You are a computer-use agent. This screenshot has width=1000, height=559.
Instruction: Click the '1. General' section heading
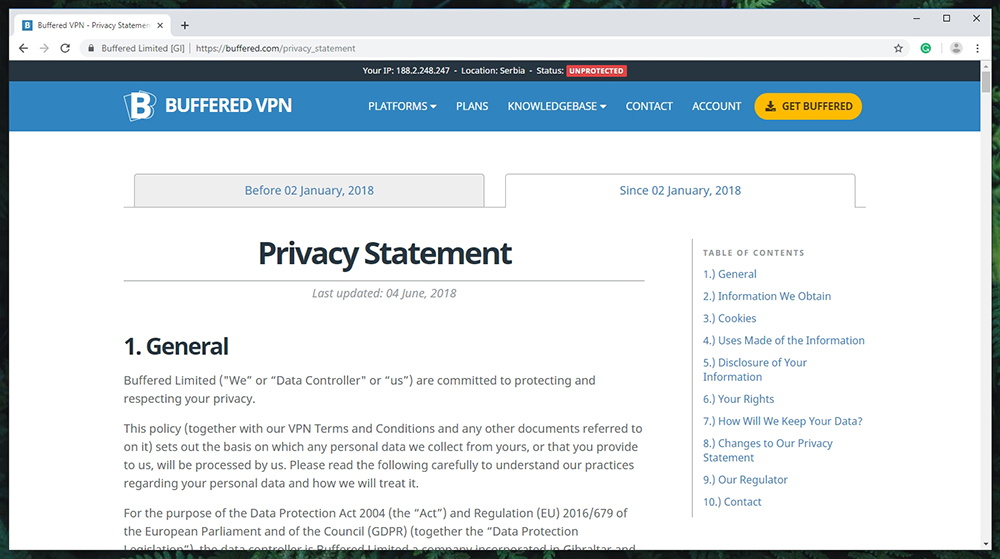point(176,347)
